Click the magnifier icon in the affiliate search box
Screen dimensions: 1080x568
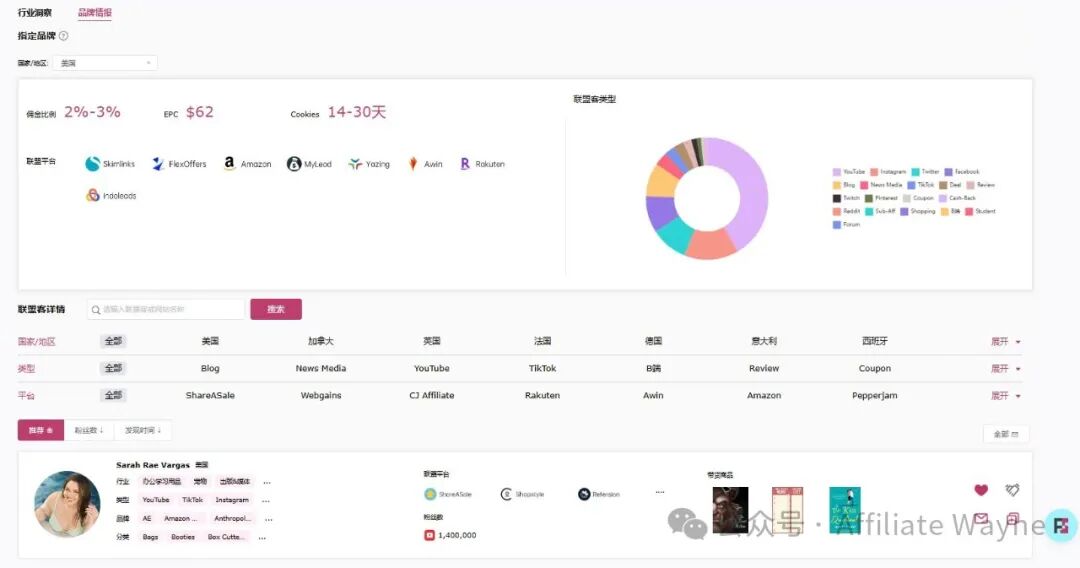tap(96, 310)
